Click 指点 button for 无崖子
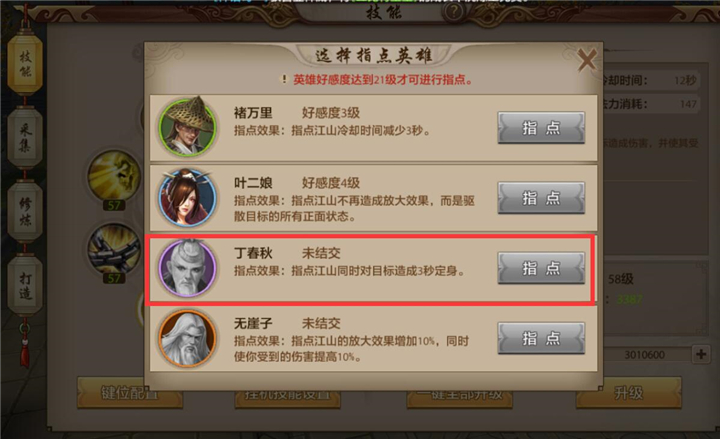 [x=541, y=338]
